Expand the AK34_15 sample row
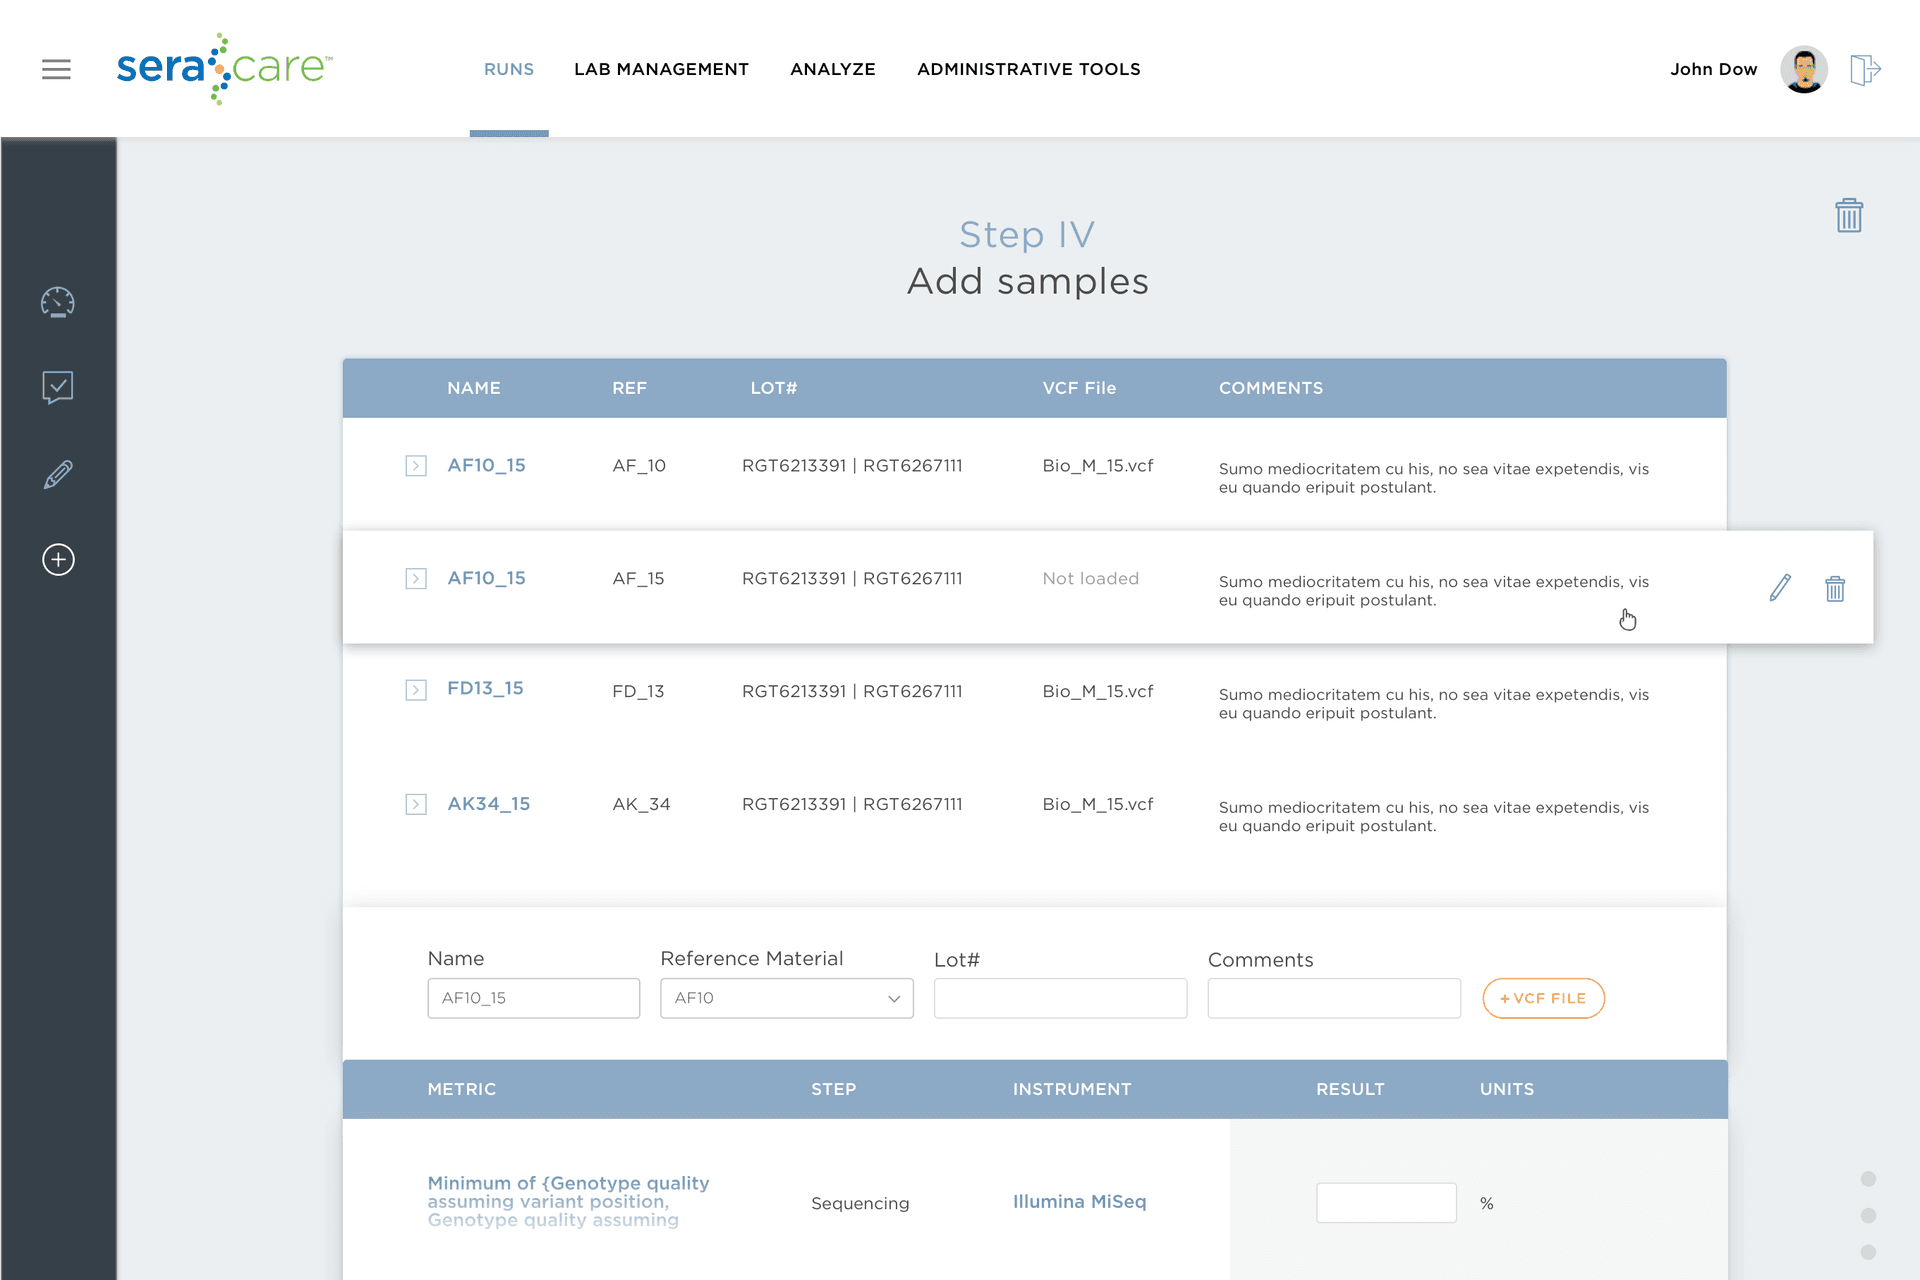Image resolution: width=1920 pixels, height=1280 pixels. 416,804
